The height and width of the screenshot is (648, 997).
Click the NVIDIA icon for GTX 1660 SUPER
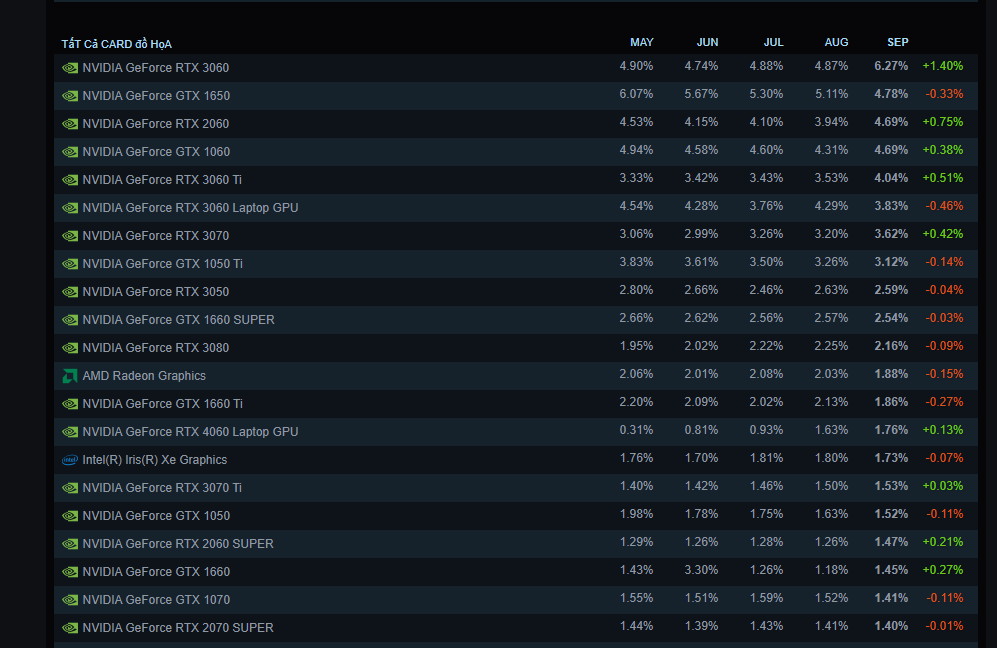click(x=70, y=320)
